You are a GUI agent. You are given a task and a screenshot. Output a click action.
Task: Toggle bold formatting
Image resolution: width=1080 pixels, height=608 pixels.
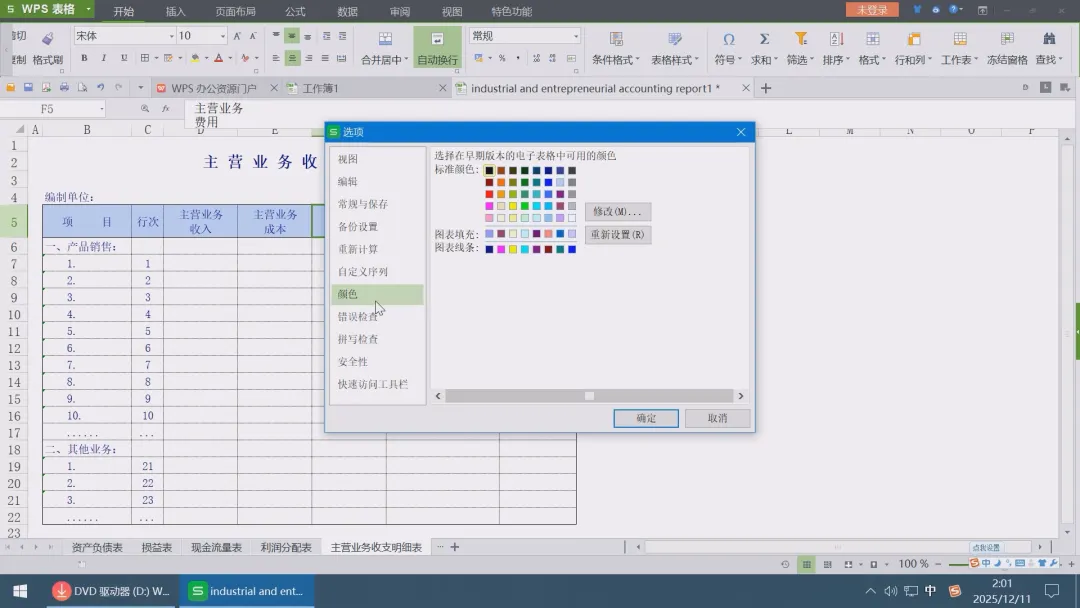84,59
